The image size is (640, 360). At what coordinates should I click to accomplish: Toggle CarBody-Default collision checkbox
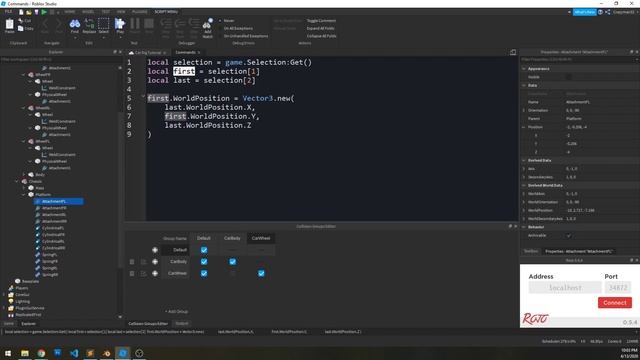click(x=204, y=262)
